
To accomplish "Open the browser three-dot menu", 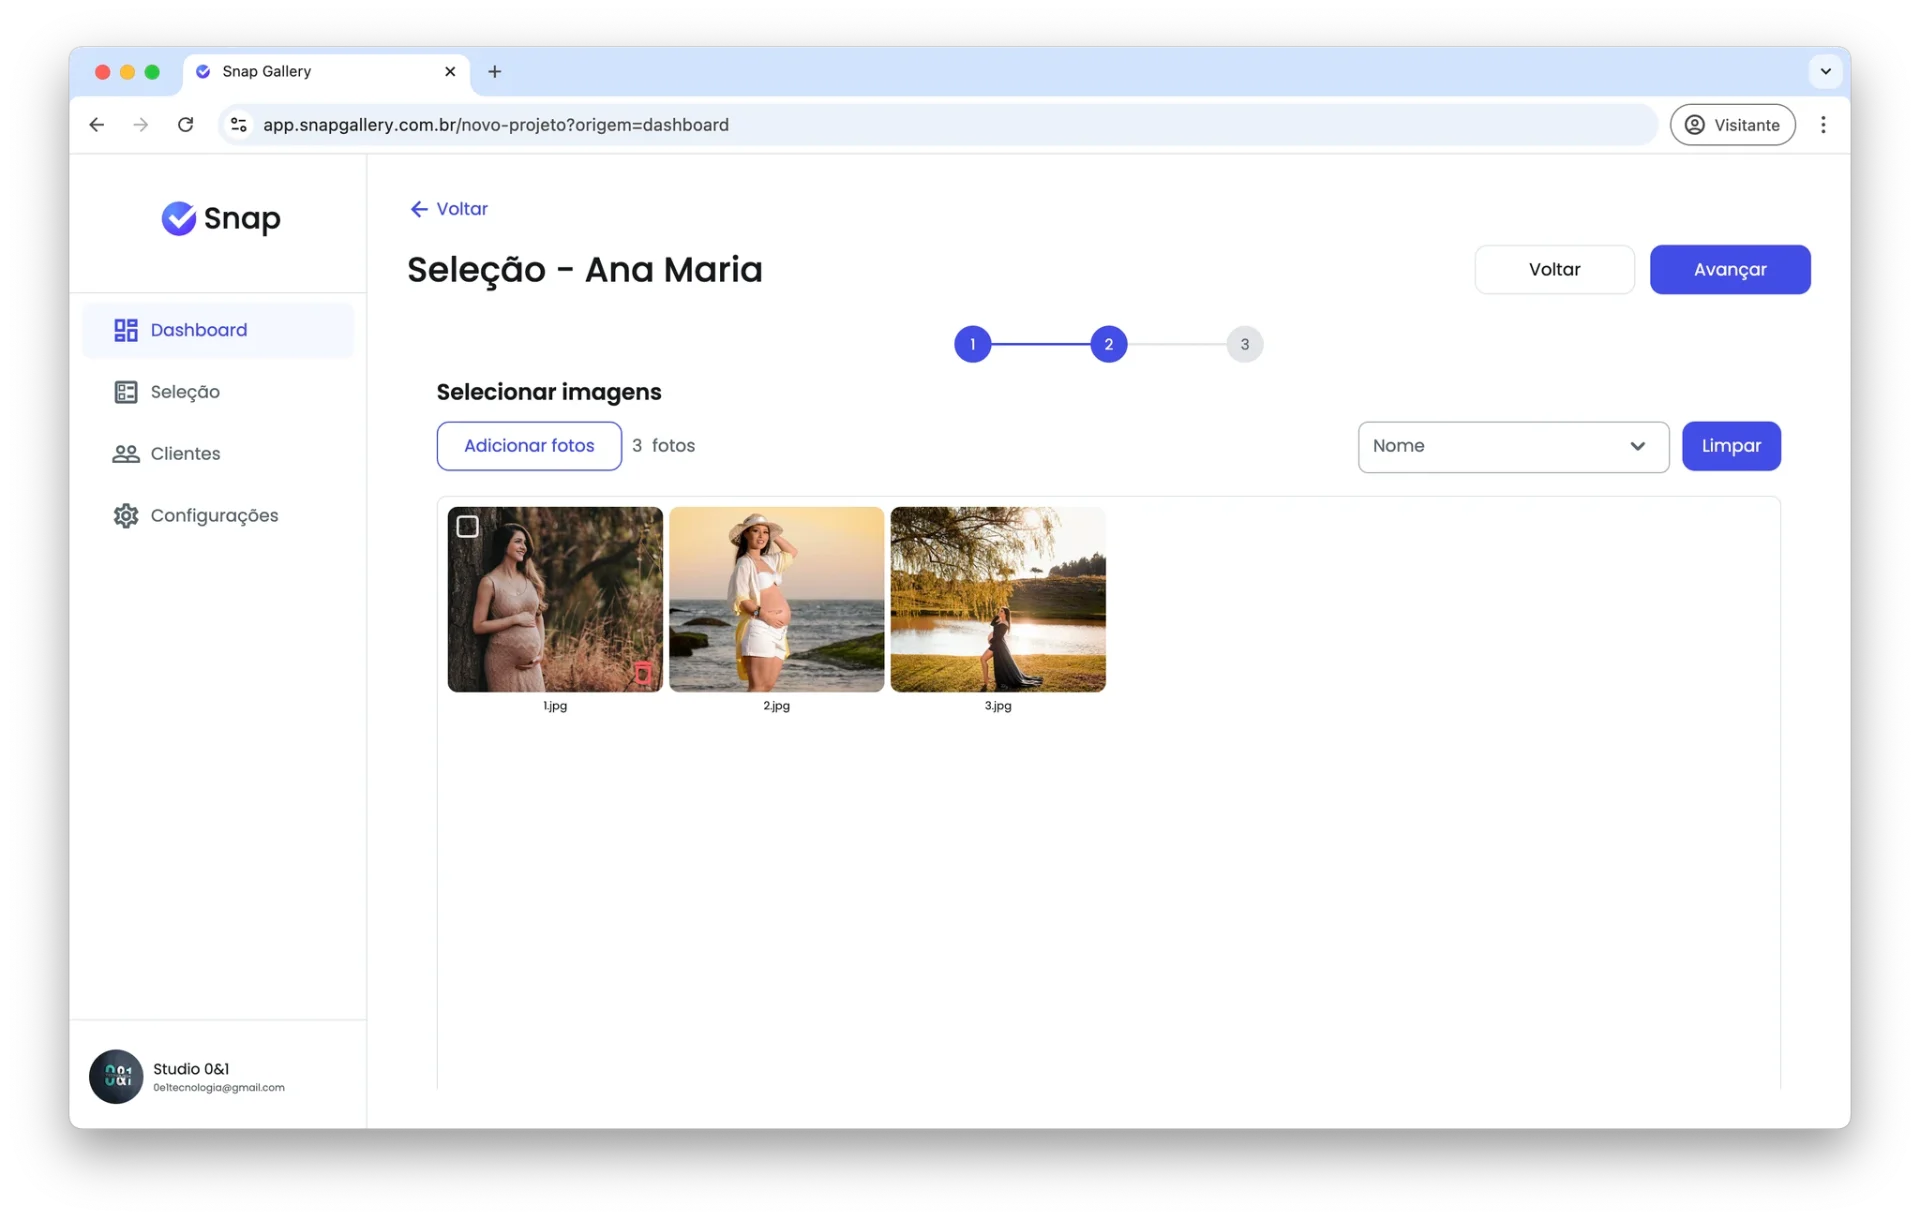I will pyautogui.click(x=1823, y=125).
